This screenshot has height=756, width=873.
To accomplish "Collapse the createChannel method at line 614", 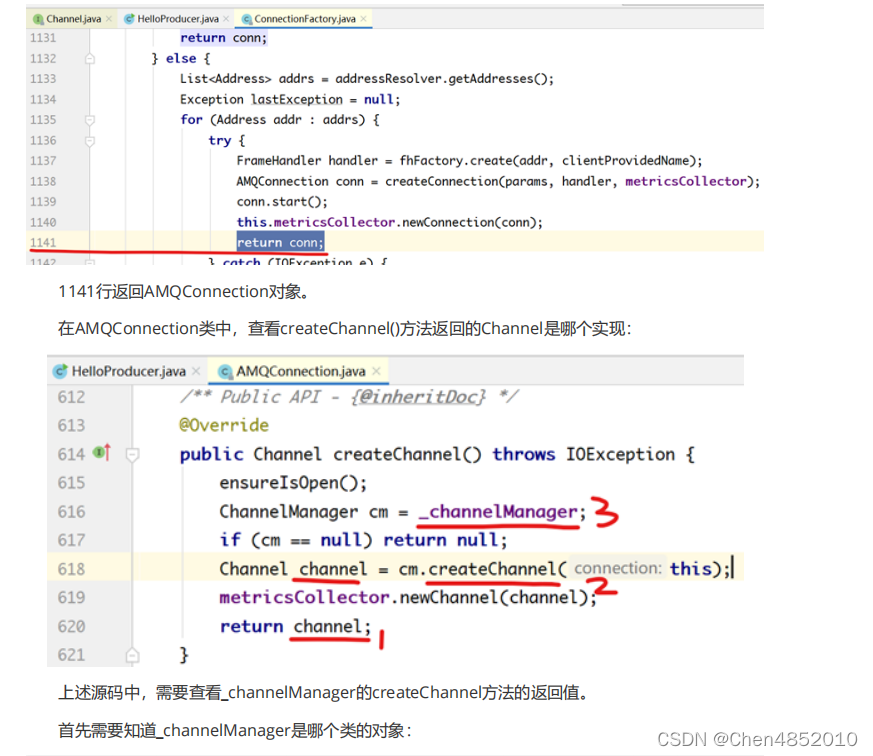I will click(132, 455).
